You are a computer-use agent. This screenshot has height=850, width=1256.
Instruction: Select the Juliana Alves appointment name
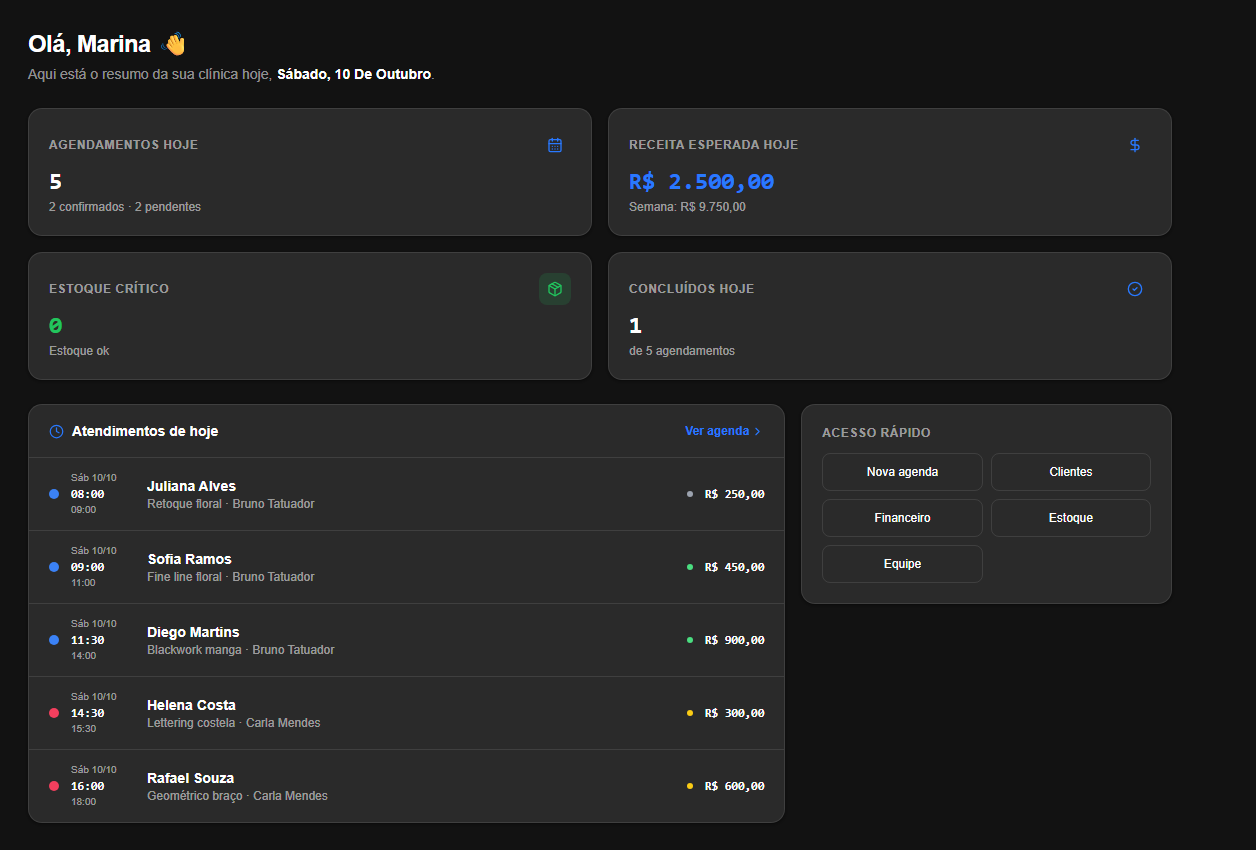pos(191,486)
